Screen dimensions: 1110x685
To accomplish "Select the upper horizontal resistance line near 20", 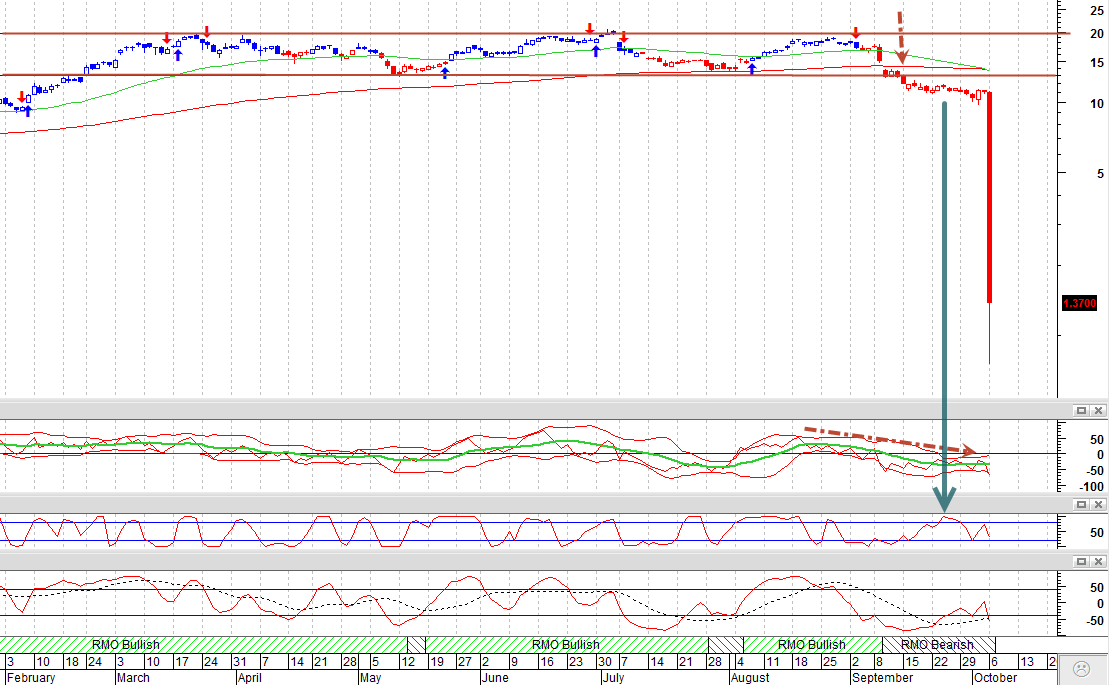I will point(534,33).
